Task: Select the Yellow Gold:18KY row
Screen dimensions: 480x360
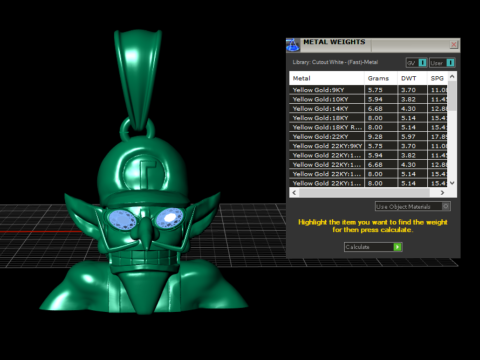Action: coord(368,118)
